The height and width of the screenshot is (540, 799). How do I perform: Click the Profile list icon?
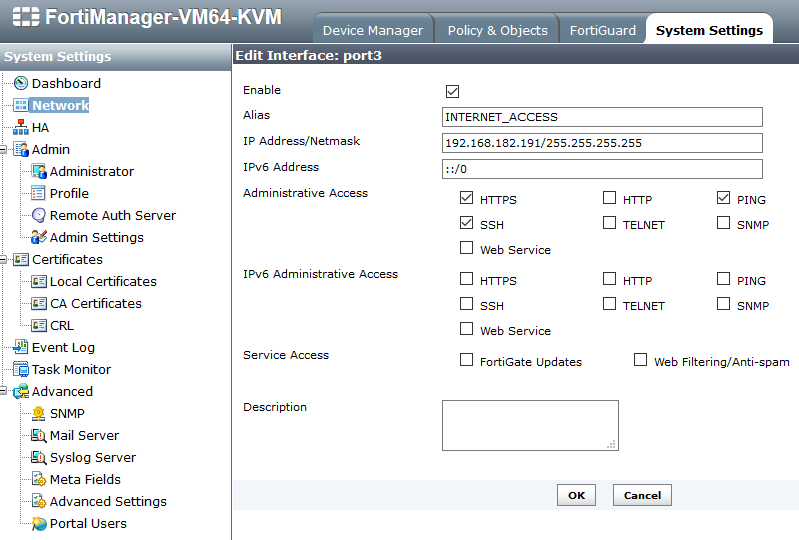[38, 194]
